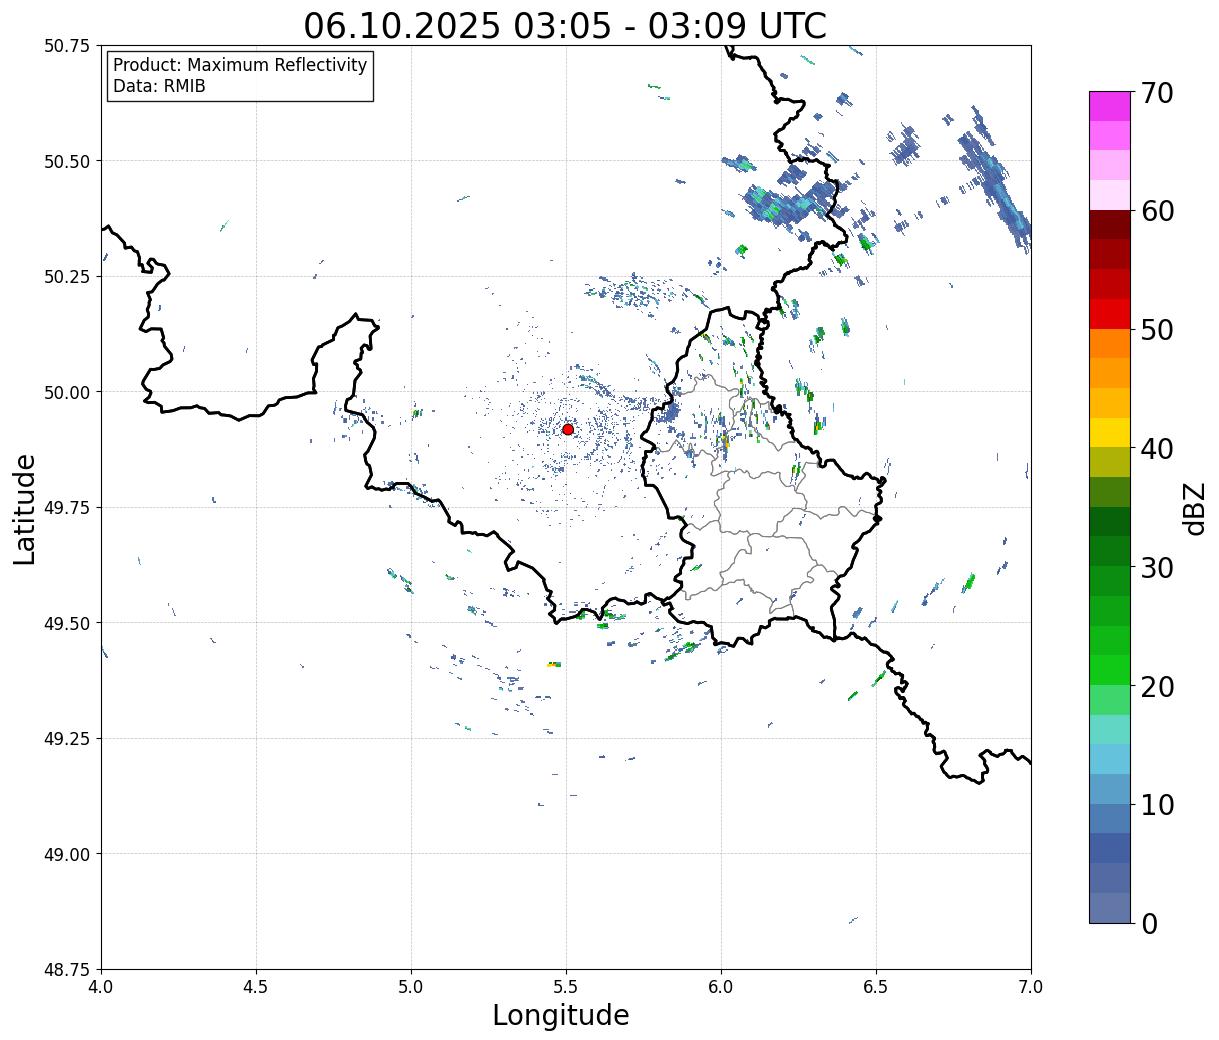Click the plot title with date and UTC time

pyautogui.click(x=565, y=25)
